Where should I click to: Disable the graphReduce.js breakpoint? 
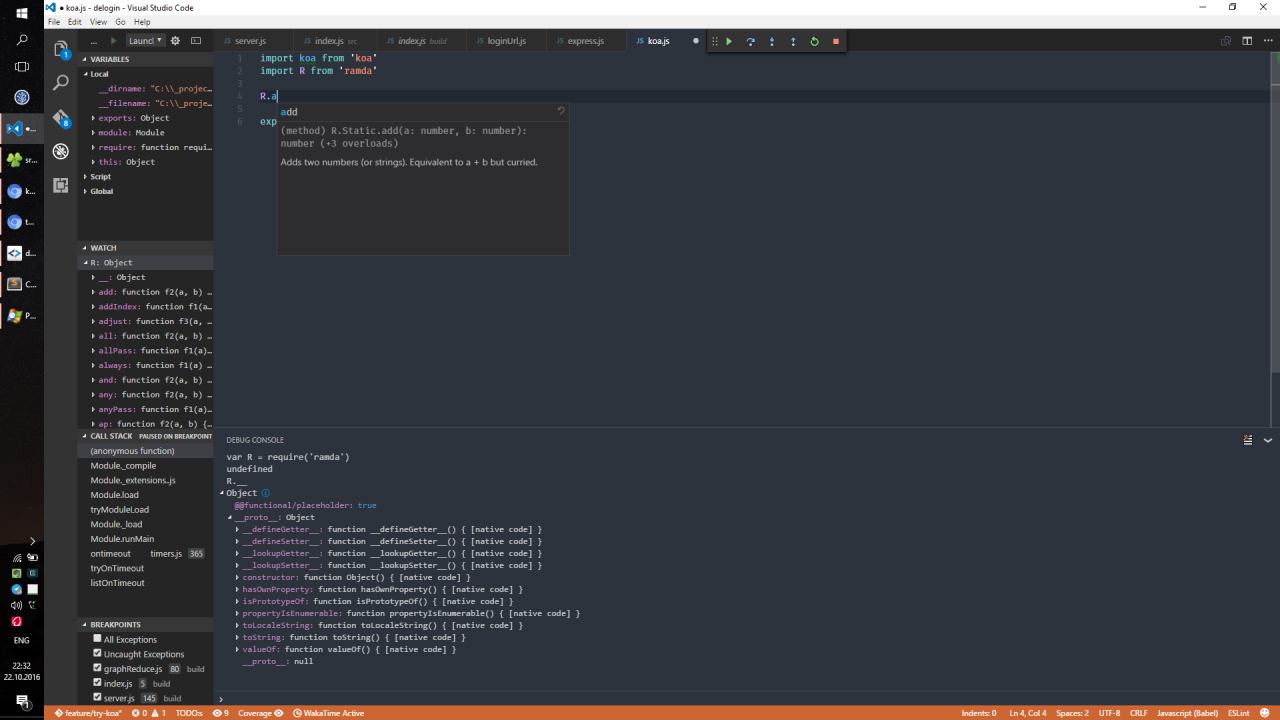97,668
